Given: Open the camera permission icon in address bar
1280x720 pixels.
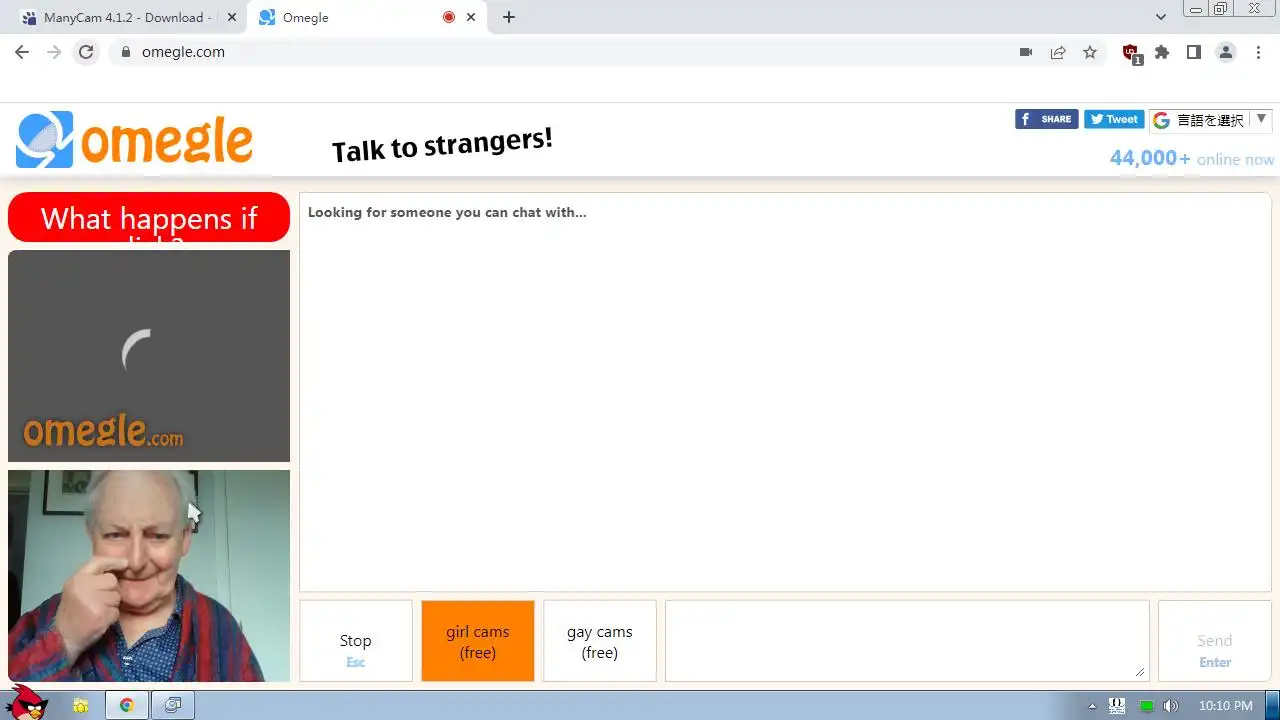Looking at the screenshot, I should 1026,52.
